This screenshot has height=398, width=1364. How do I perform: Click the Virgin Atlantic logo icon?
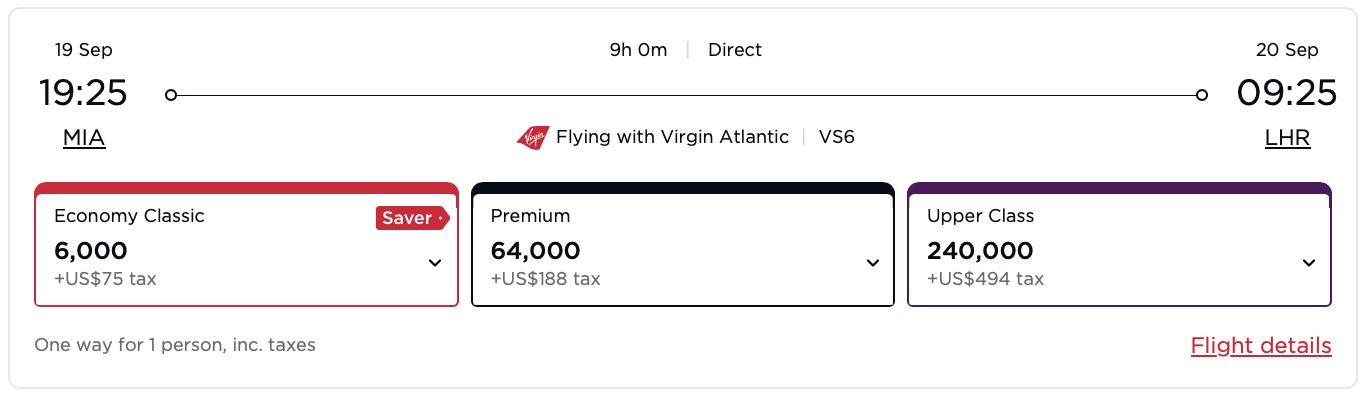[532, 137]
